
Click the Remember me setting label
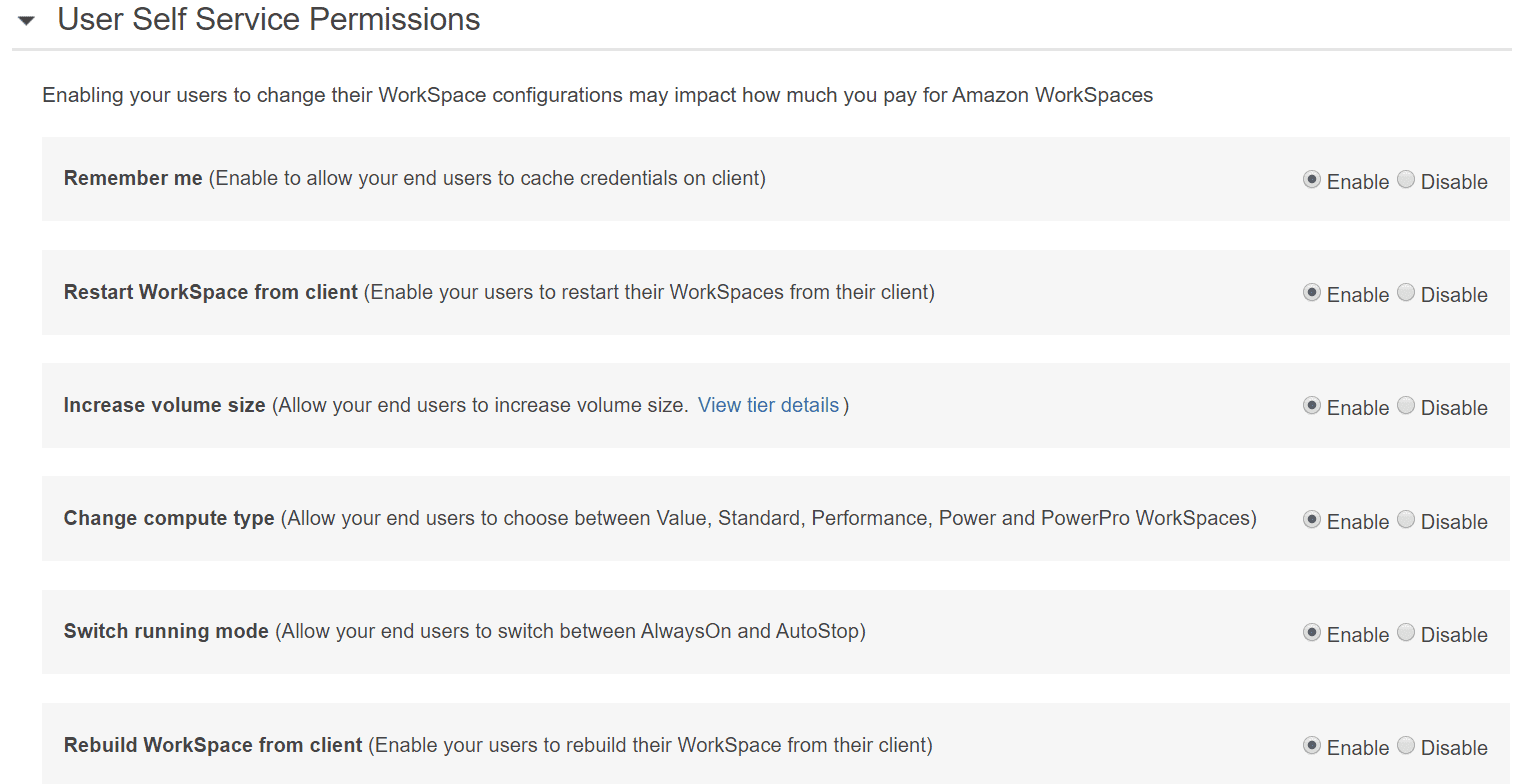pos(133,178)
